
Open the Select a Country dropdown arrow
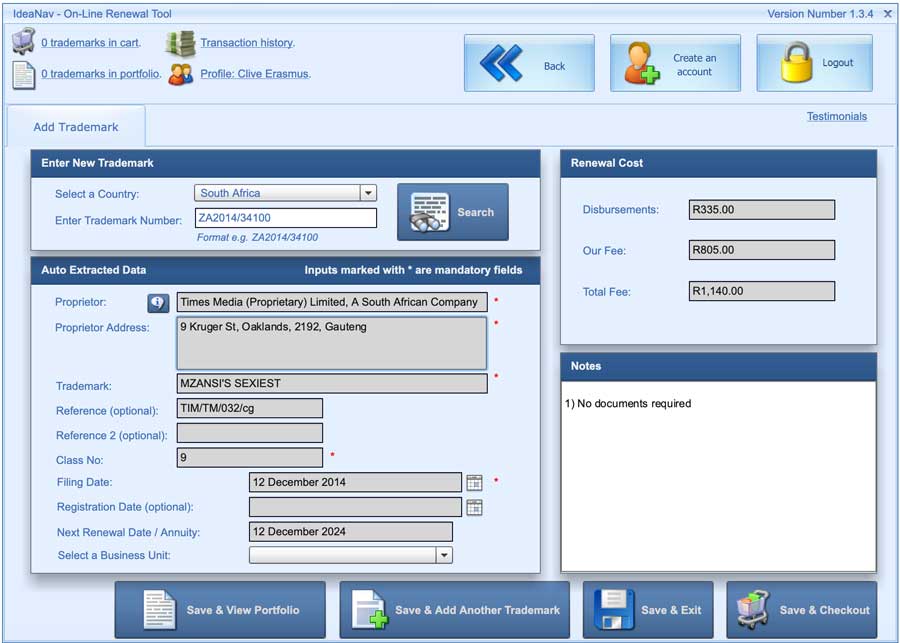point(368,193)
